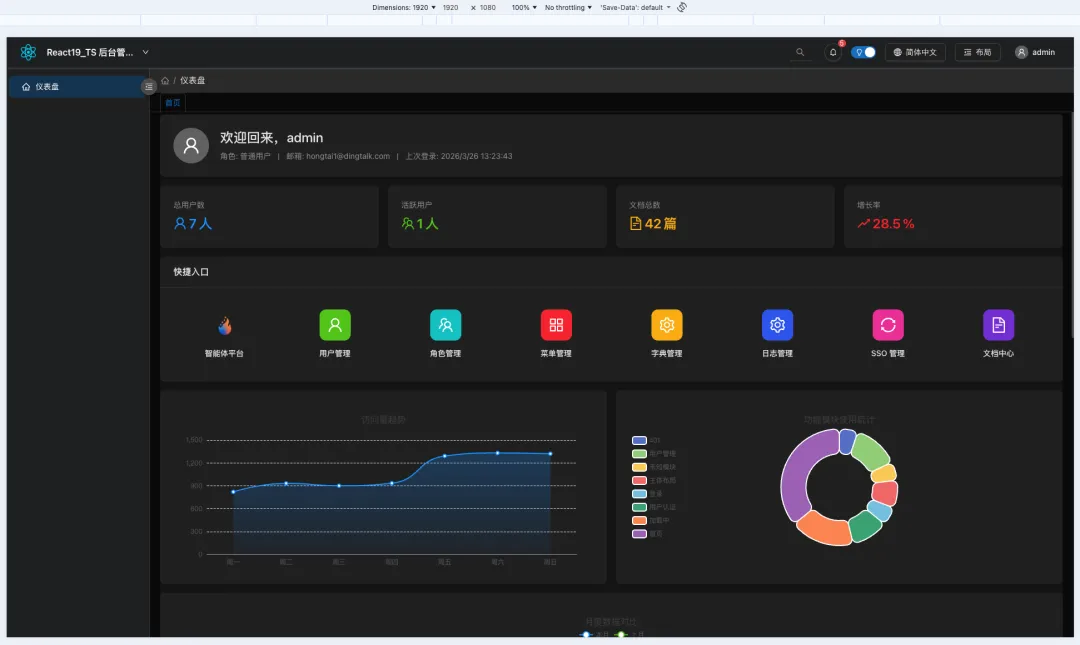This screenshot has height=645, width=1080.
Task: Click the orange legend swatch
Action: click(639, 520)
